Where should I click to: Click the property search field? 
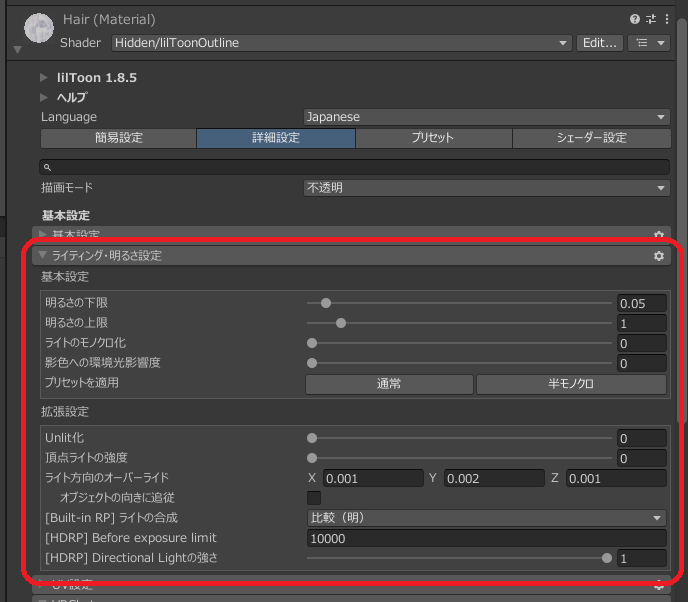click(x=355, y=167)
